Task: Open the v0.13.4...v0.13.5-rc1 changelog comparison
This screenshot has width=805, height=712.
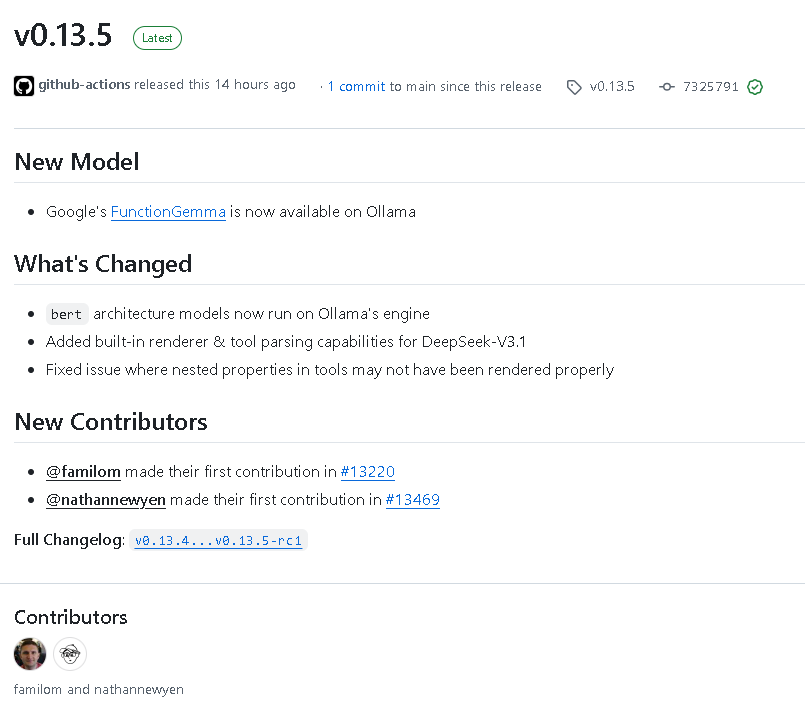Action: [x=218, y=541]
